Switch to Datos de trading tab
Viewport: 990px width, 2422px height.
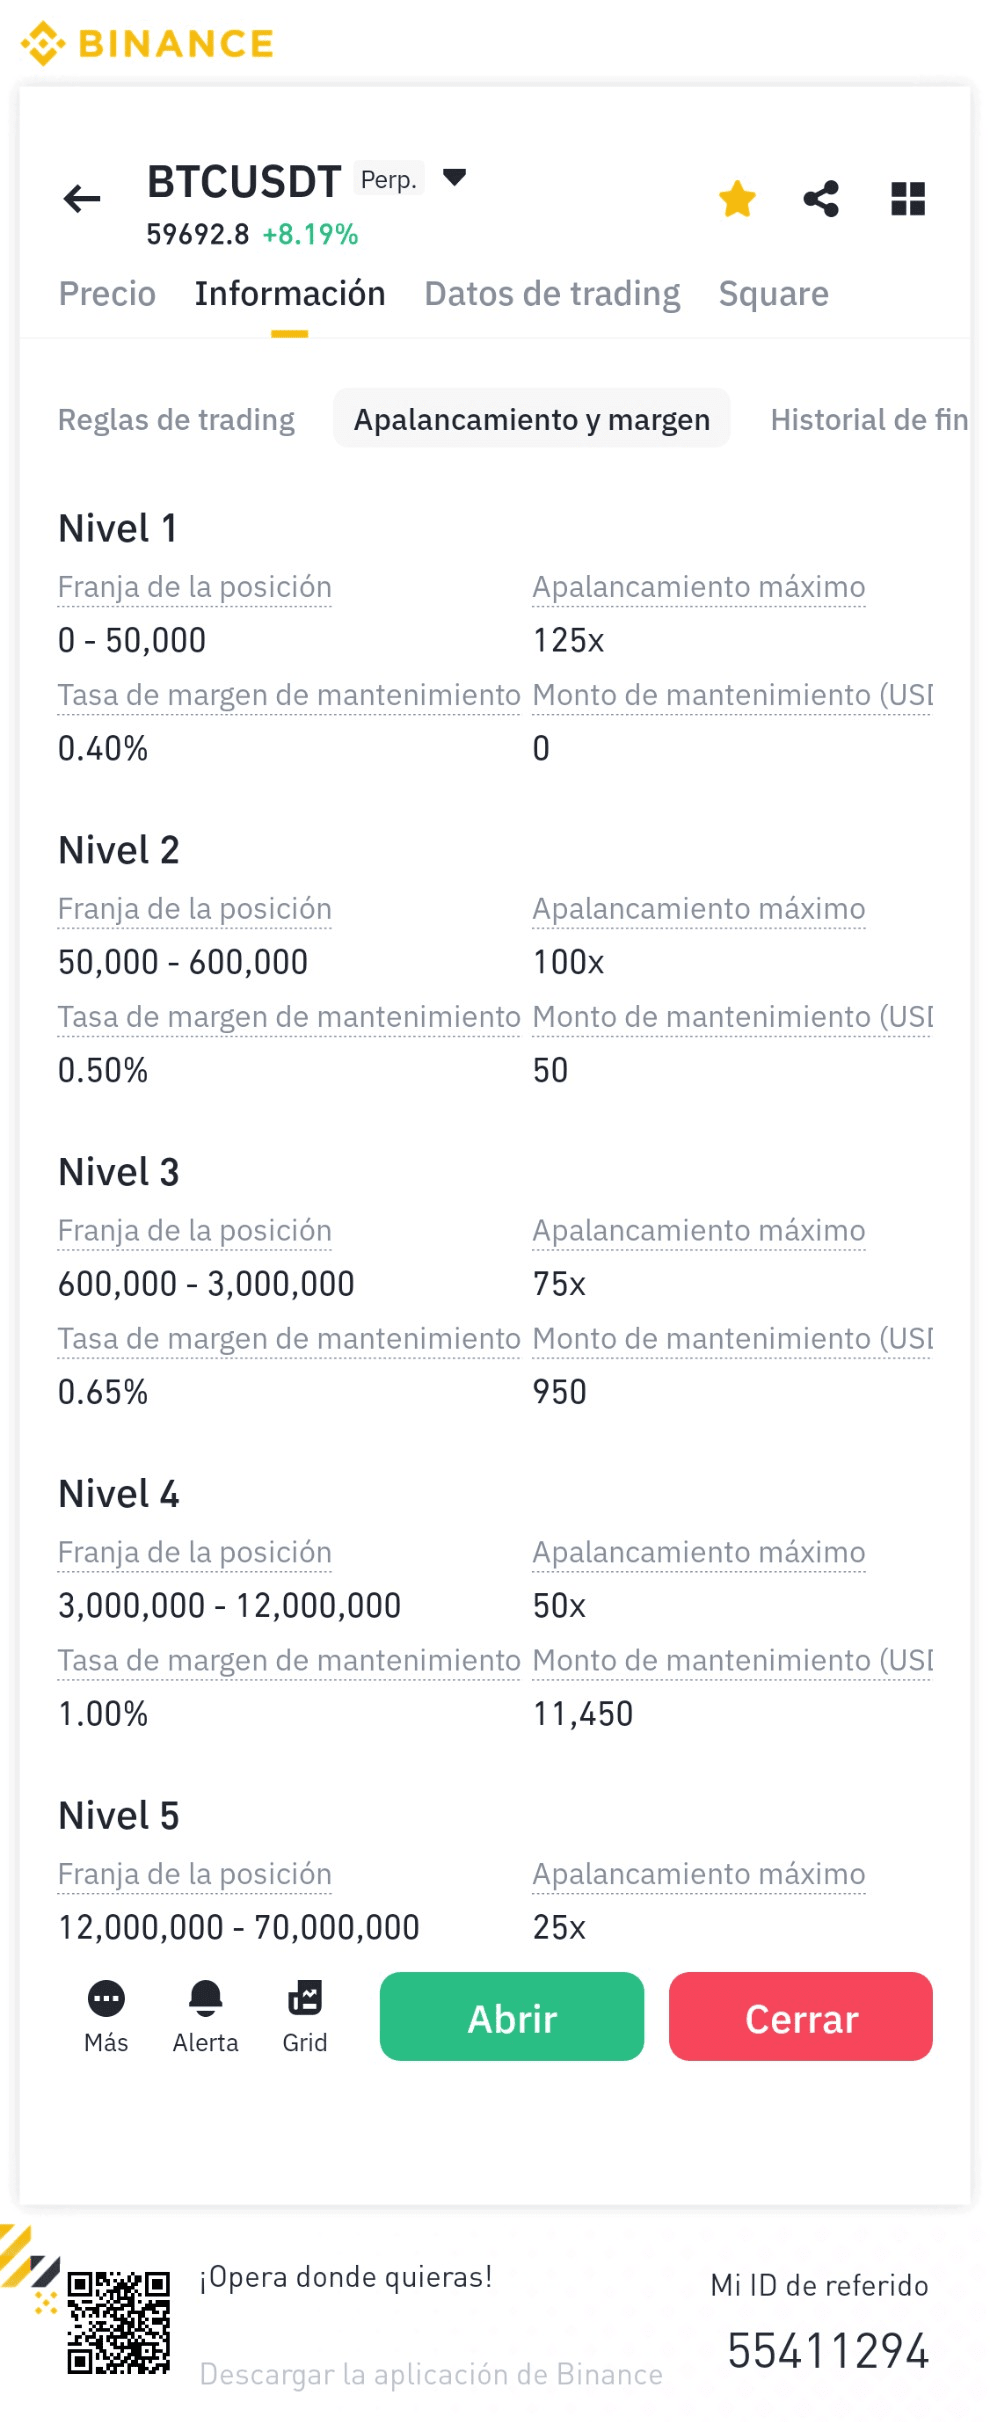click(552, 294)
